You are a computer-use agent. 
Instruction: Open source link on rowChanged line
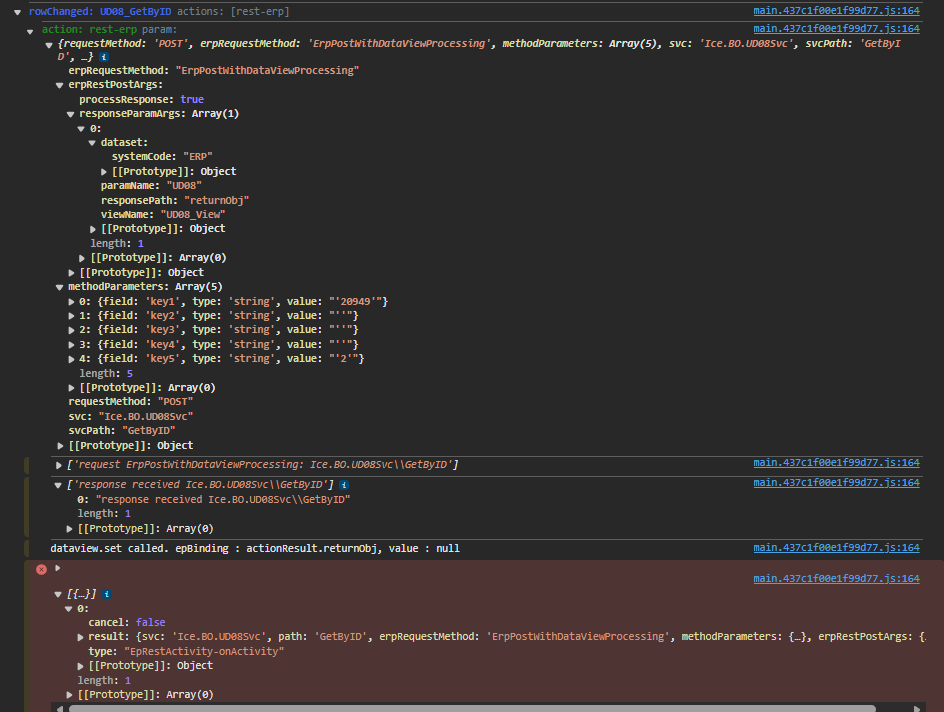tap(836, 11)
